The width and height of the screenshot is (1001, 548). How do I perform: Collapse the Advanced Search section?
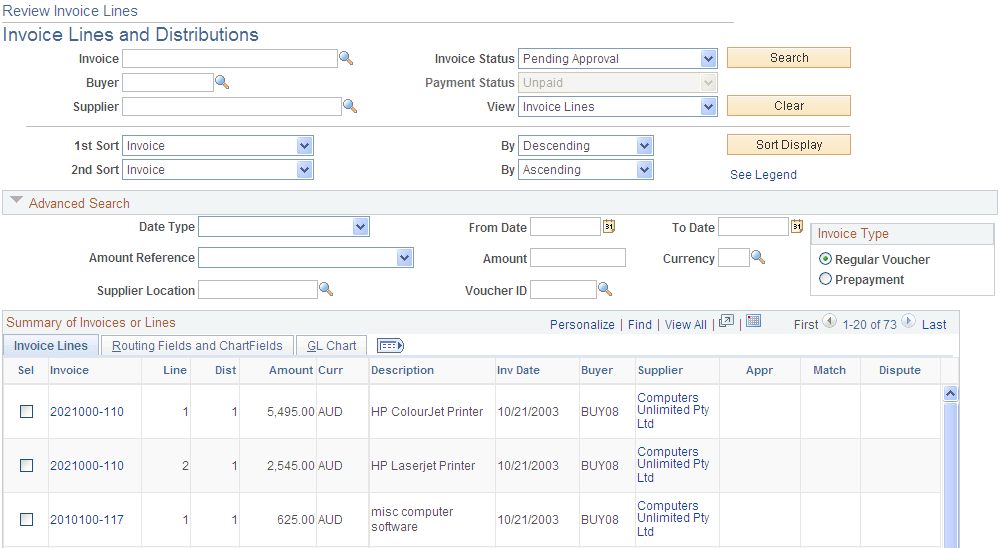click(x=17, y=201)
